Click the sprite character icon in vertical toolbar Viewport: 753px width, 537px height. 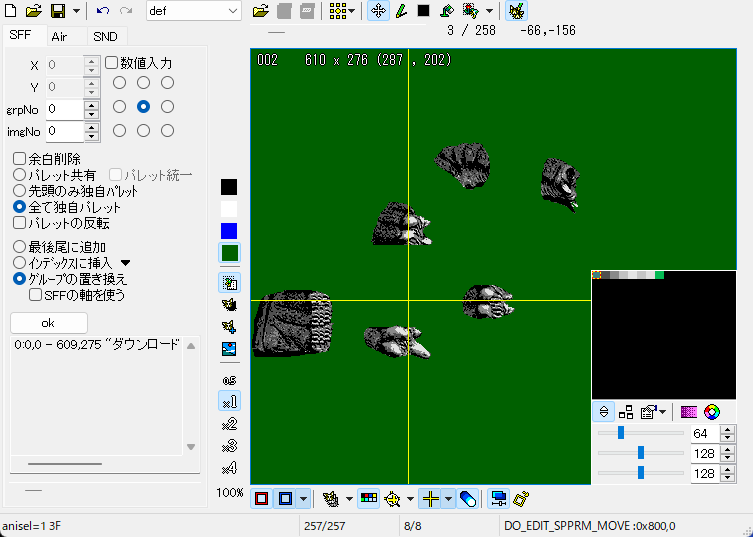(230, 305)
